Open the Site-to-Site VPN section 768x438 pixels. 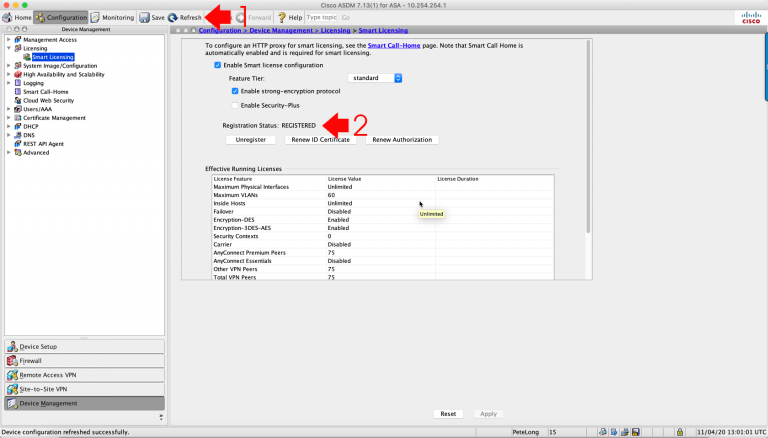click(85, 389)
